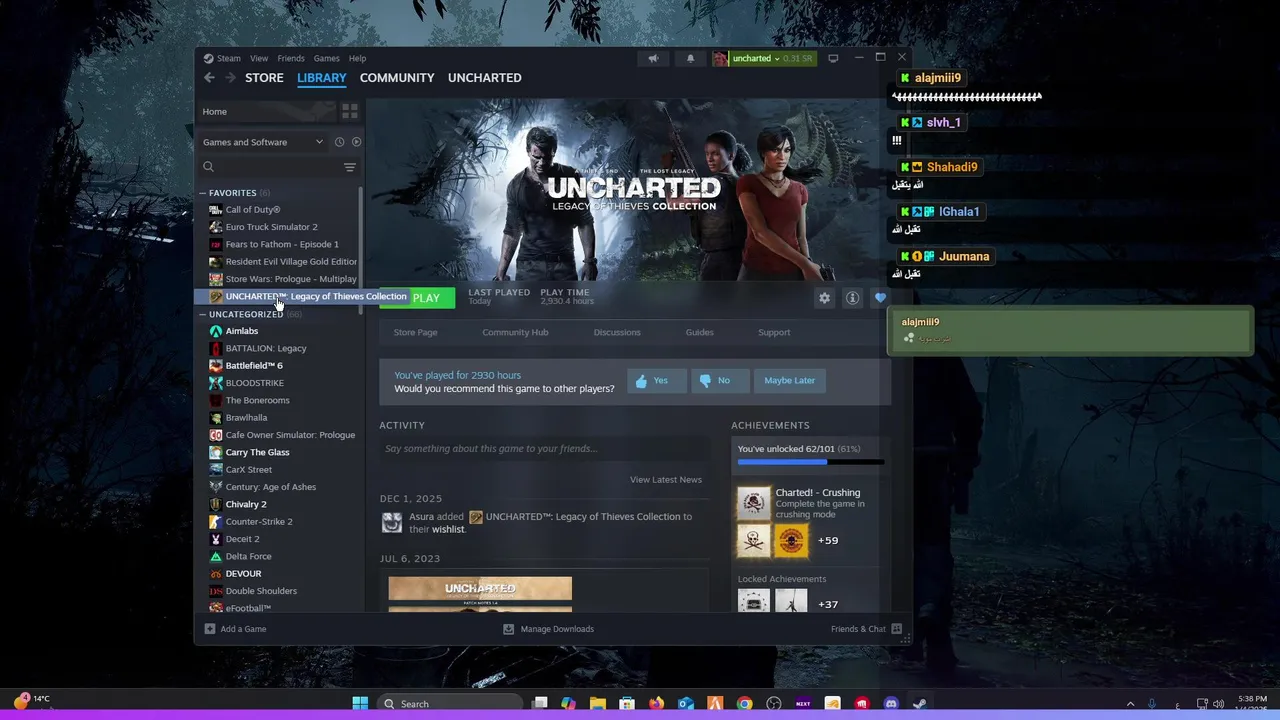Click the game list scrollbar
Image resolution: width=1280 pixels, height=720 pixels.
360,252
